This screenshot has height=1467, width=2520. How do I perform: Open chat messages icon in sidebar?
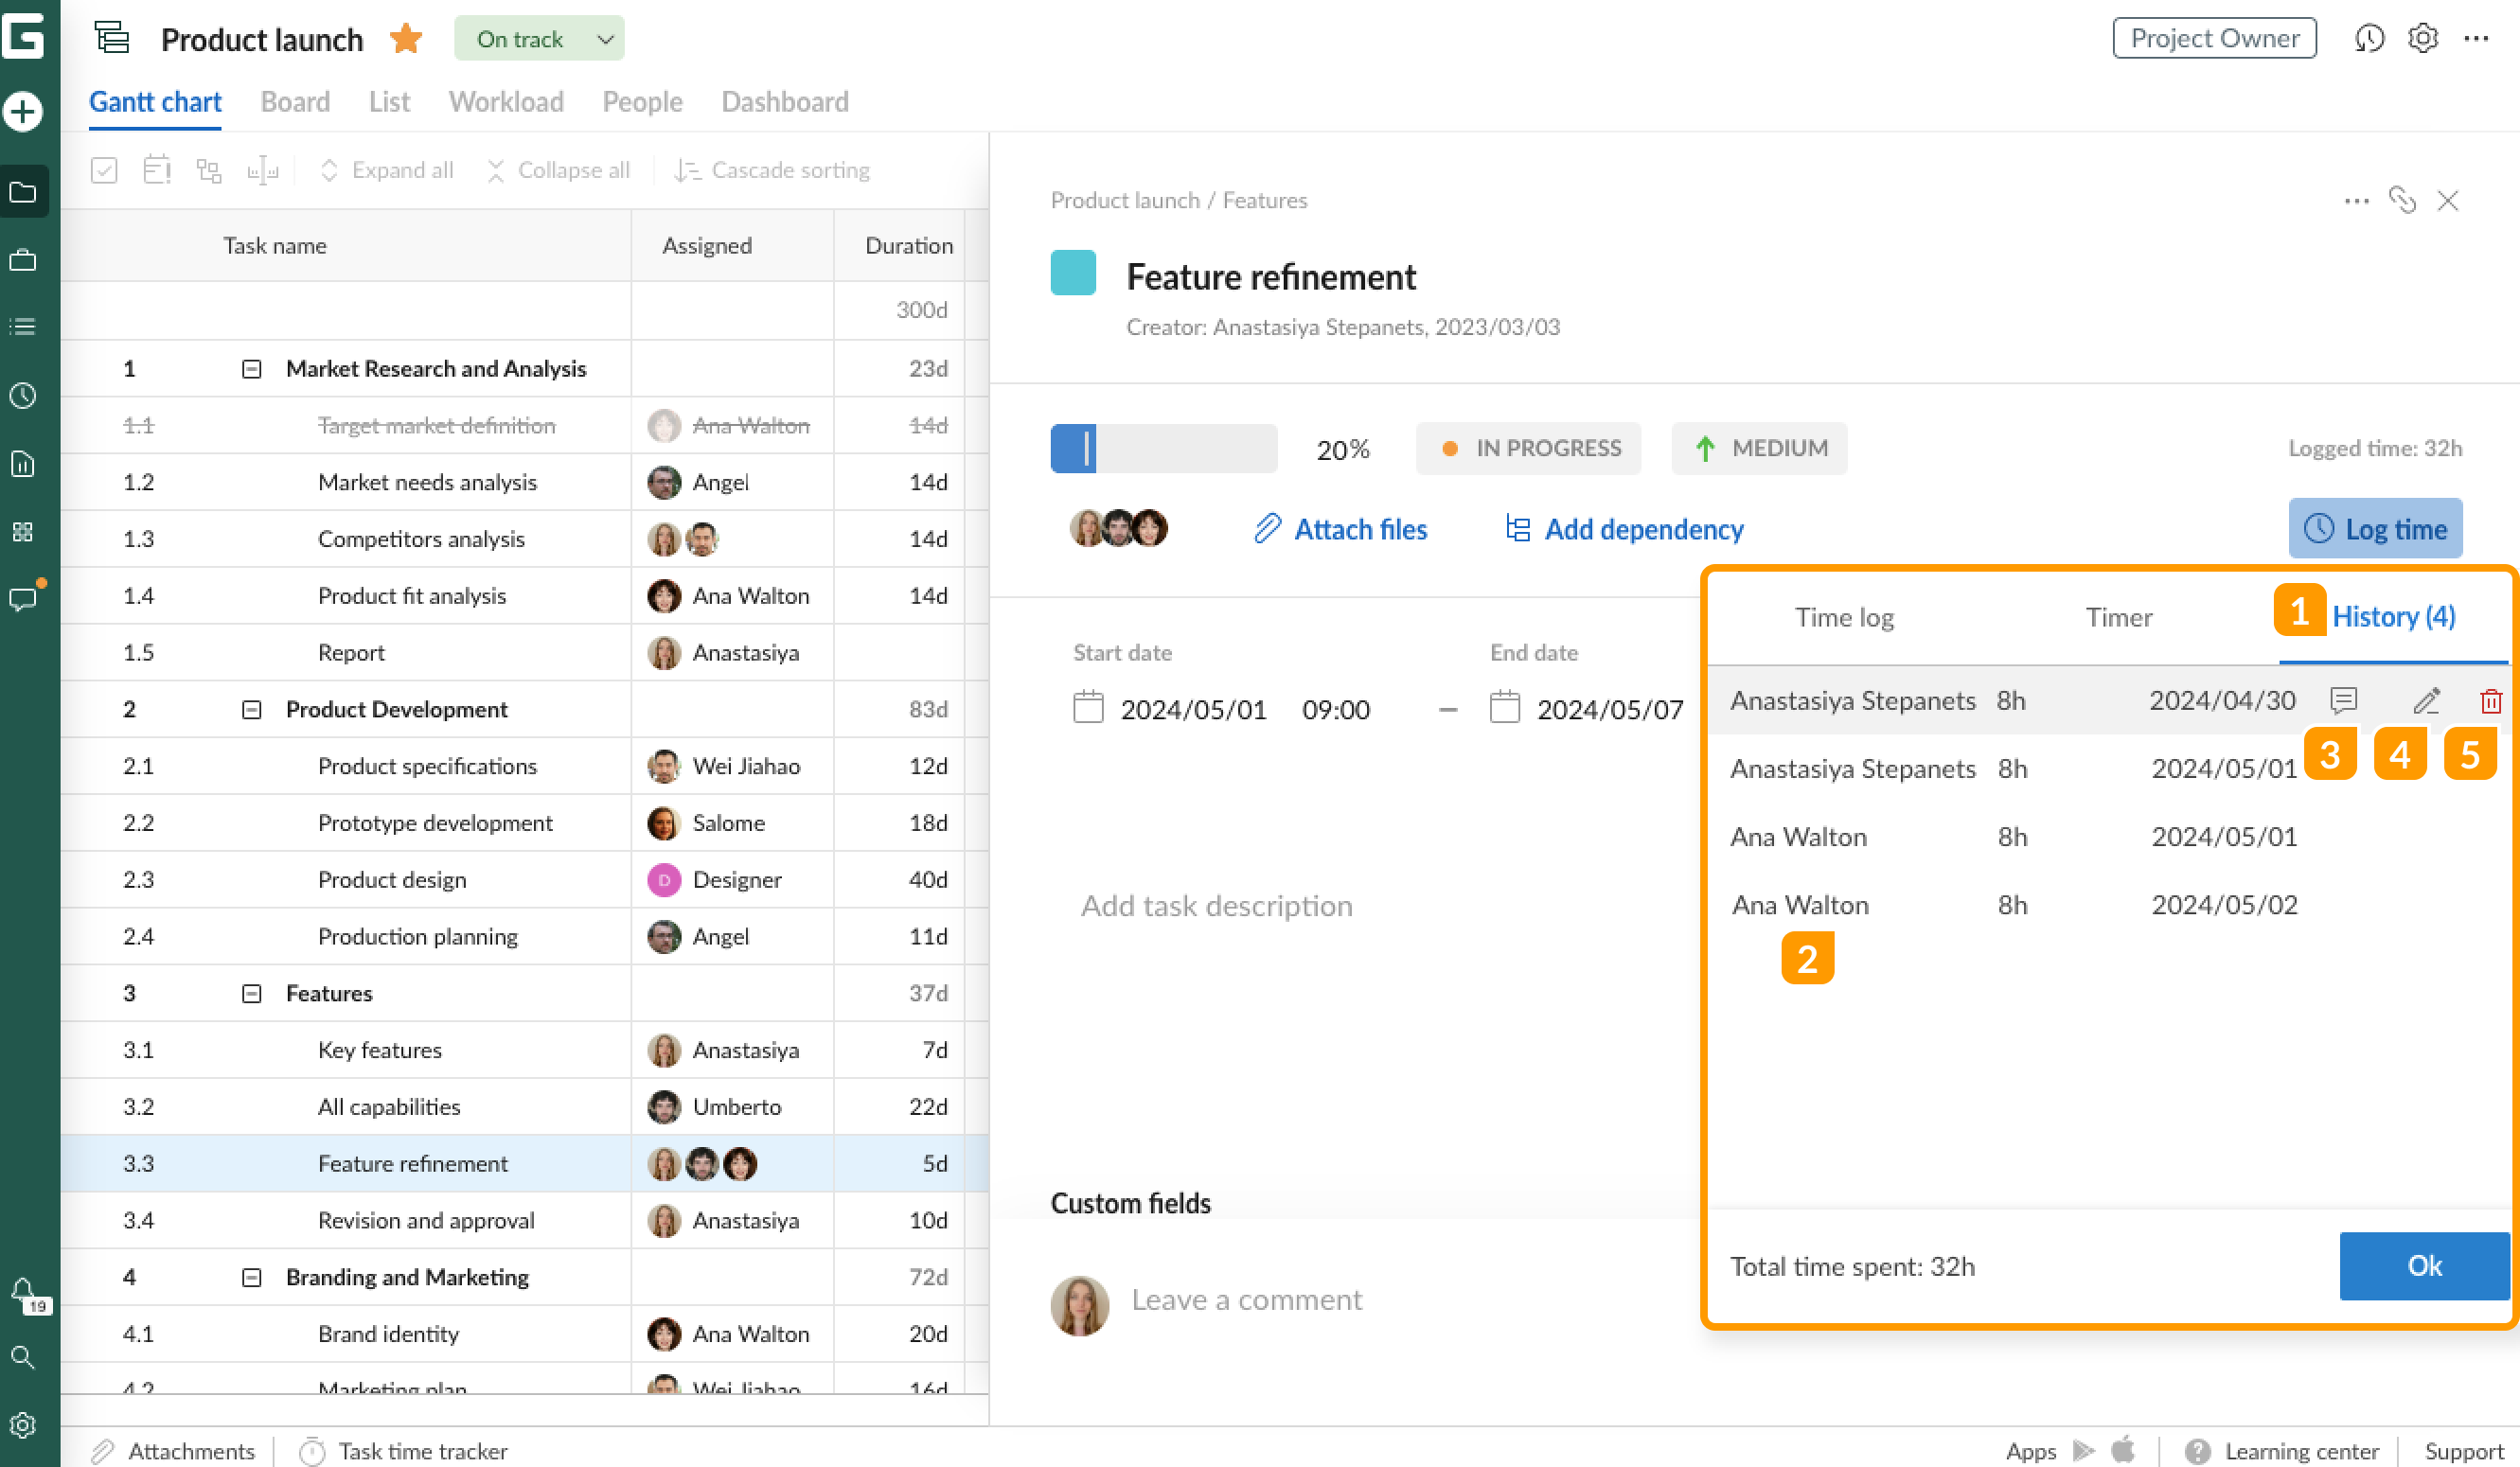(25, 598)
